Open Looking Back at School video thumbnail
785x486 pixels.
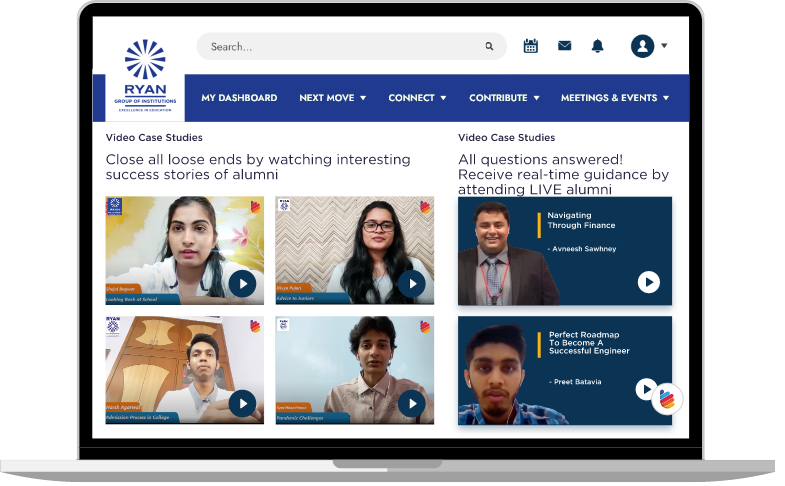tap(184, 250)
